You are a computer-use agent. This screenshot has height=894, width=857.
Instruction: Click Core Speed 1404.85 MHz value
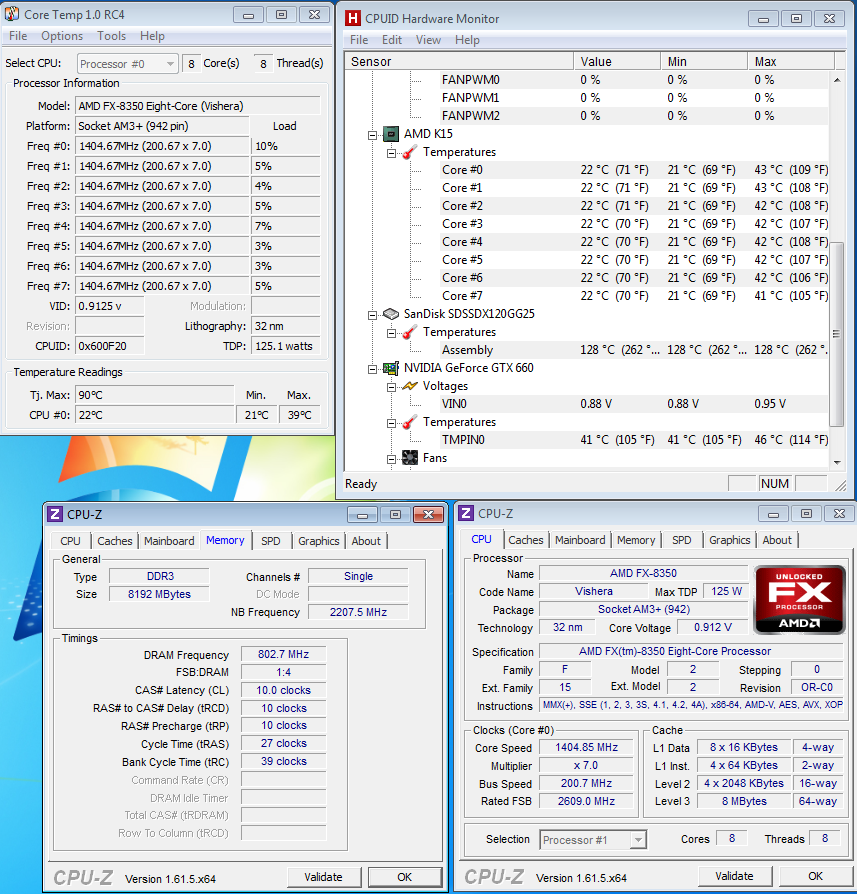tap(586, 747)
